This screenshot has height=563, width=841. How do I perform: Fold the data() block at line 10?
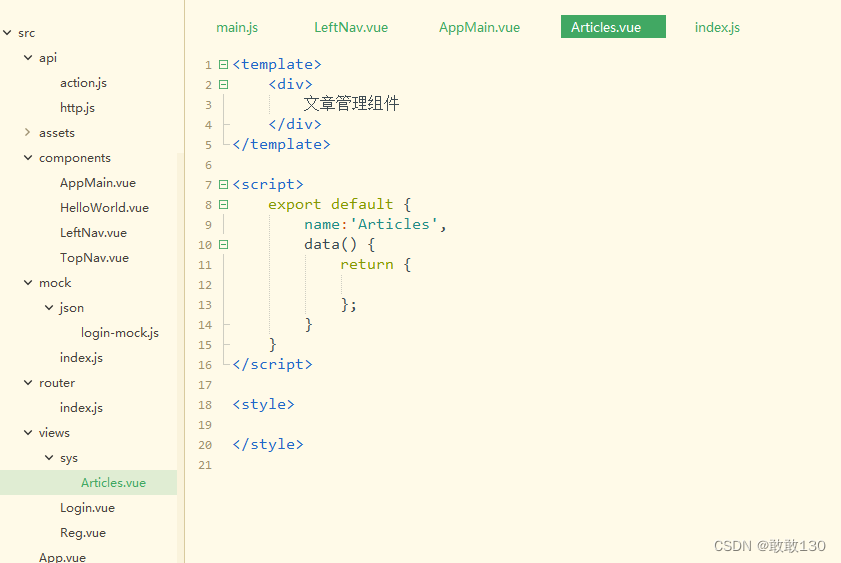coord(224,245)
